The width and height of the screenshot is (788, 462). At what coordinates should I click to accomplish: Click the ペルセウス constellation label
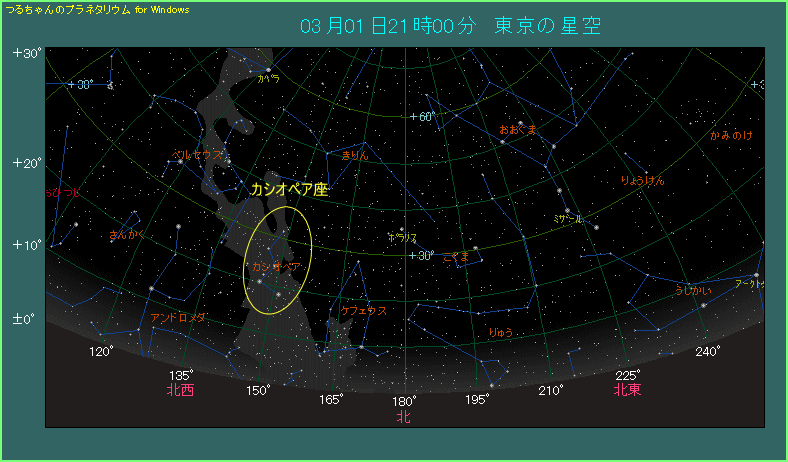click(x=199, y=155)
